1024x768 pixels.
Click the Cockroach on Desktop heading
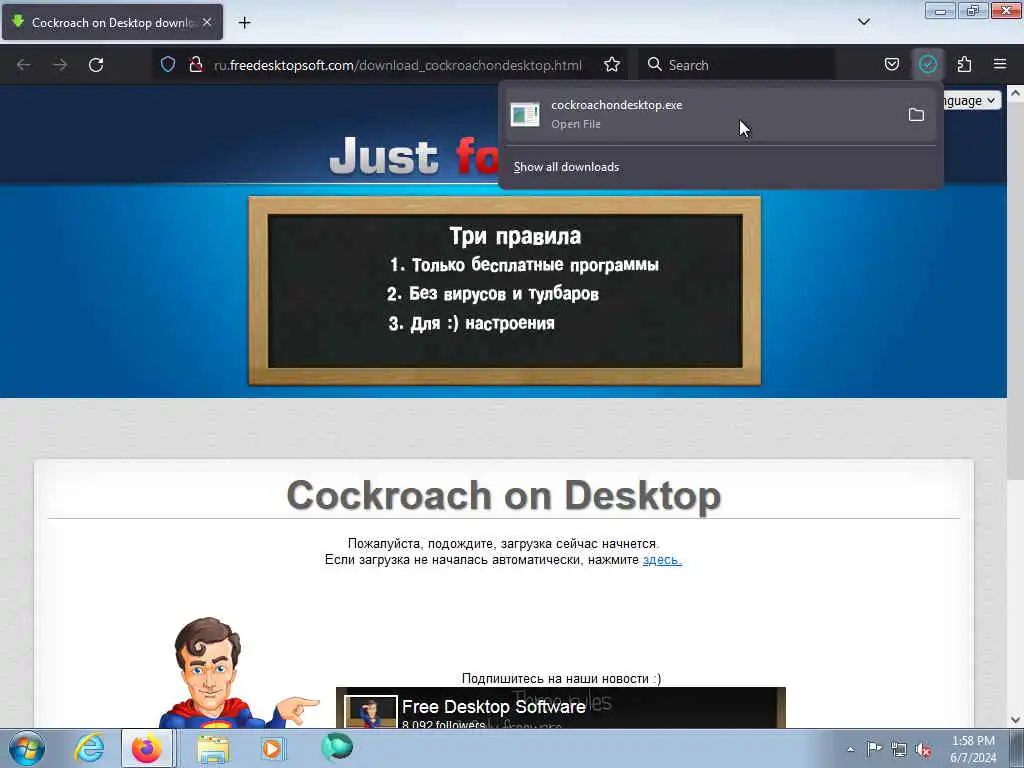(x=504, y=495)
